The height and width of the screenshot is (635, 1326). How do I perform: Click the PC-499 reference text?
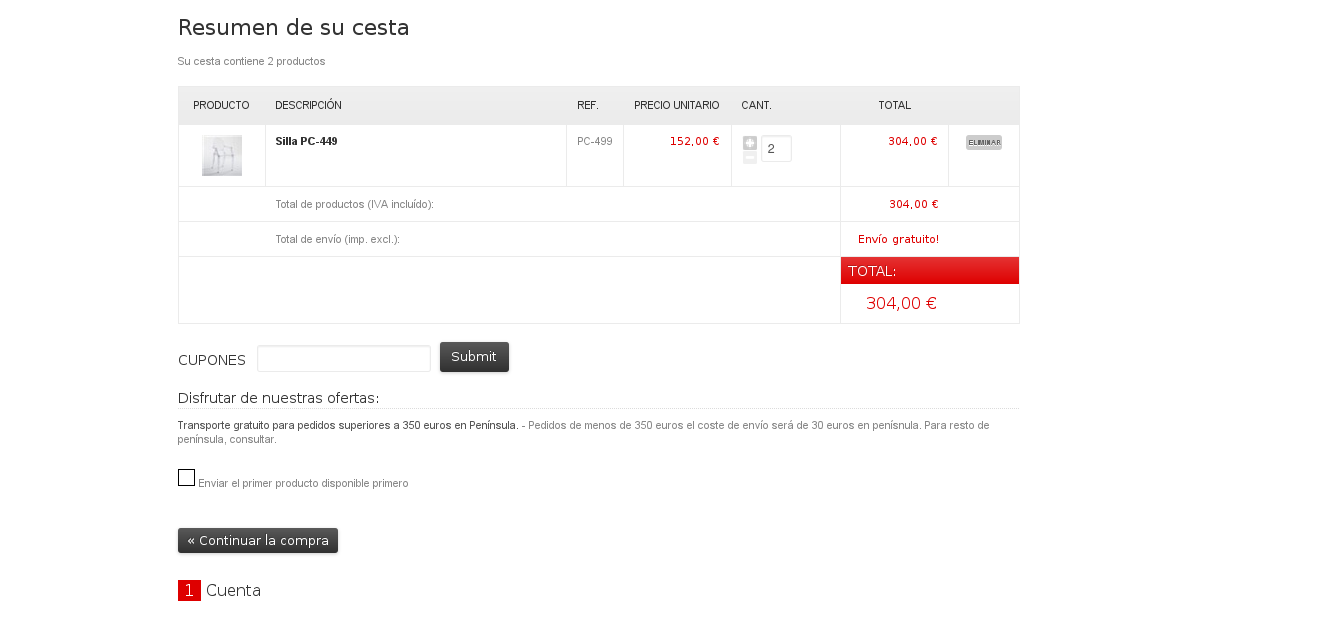pos(594,141)
